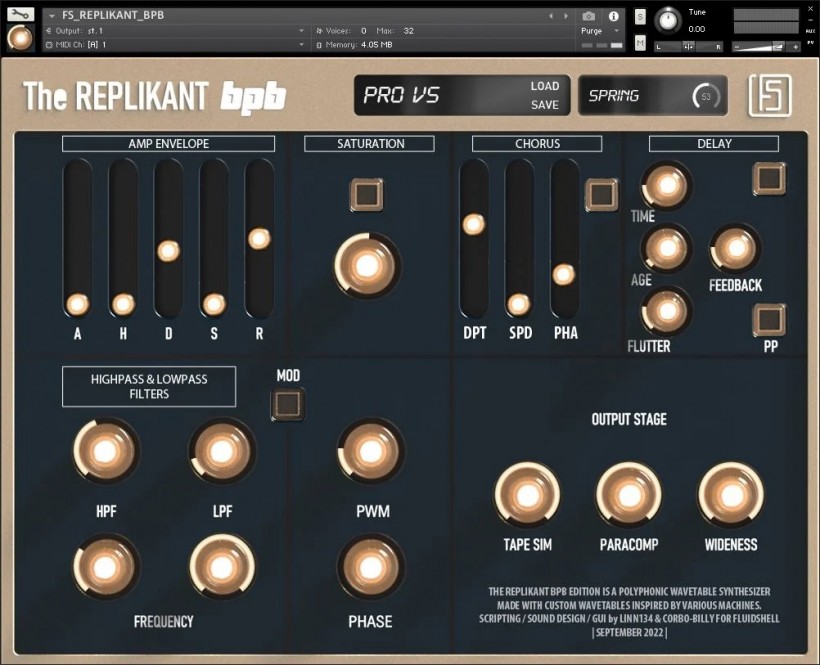Click the FS Fluidshell logo icon
The width and height of the screenshot is (820, 665).
770,96
